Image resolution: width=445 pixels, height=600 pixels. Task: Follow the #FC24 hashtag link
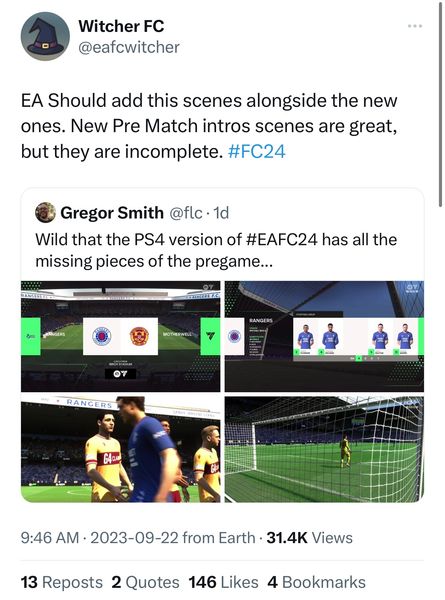[256, 152]
